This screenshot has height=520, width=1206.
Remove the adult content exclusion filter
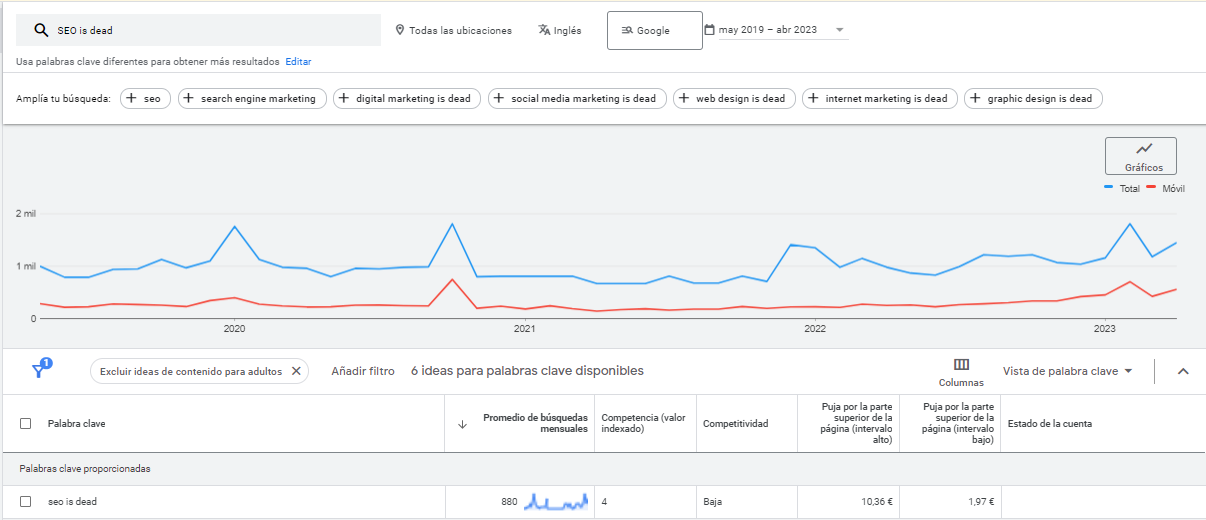pyautogui.click(x=296, y=371)
